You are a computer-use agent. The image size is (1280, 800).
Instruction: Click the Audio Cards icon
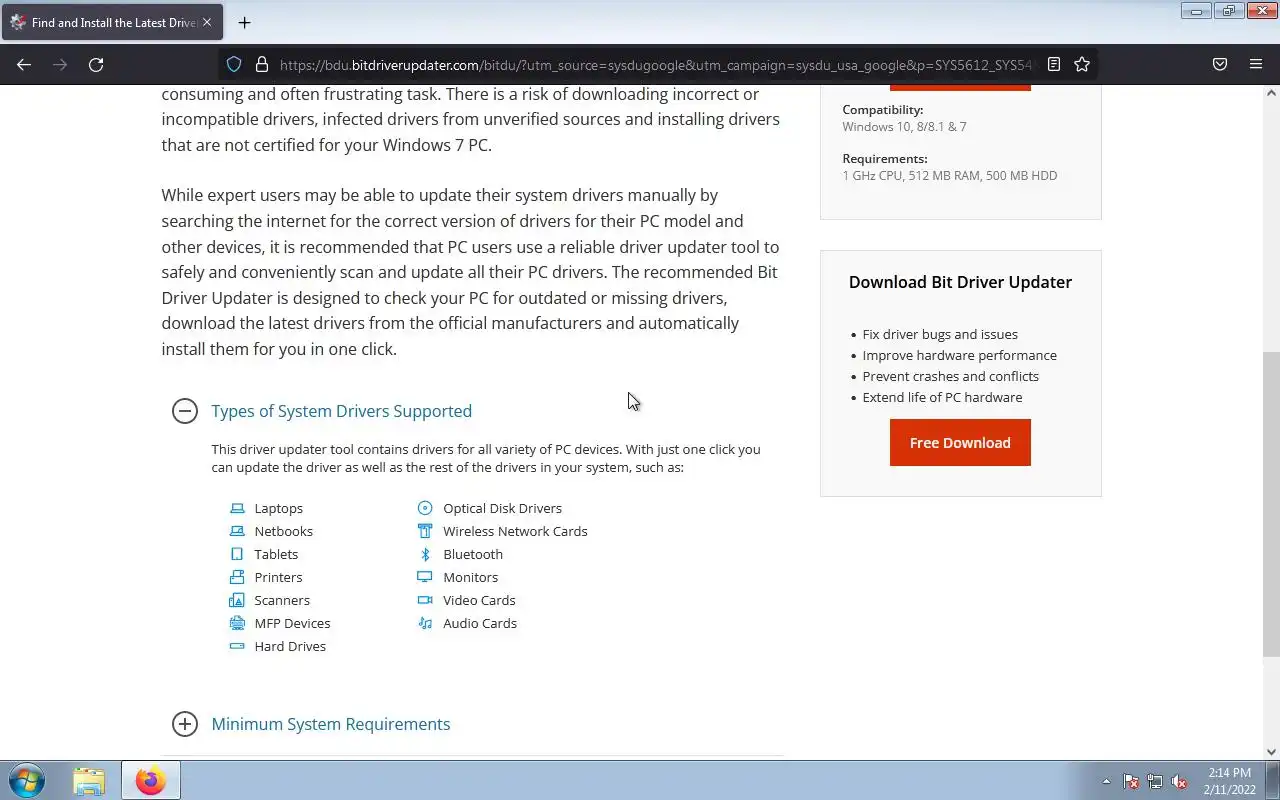point(425,623)
